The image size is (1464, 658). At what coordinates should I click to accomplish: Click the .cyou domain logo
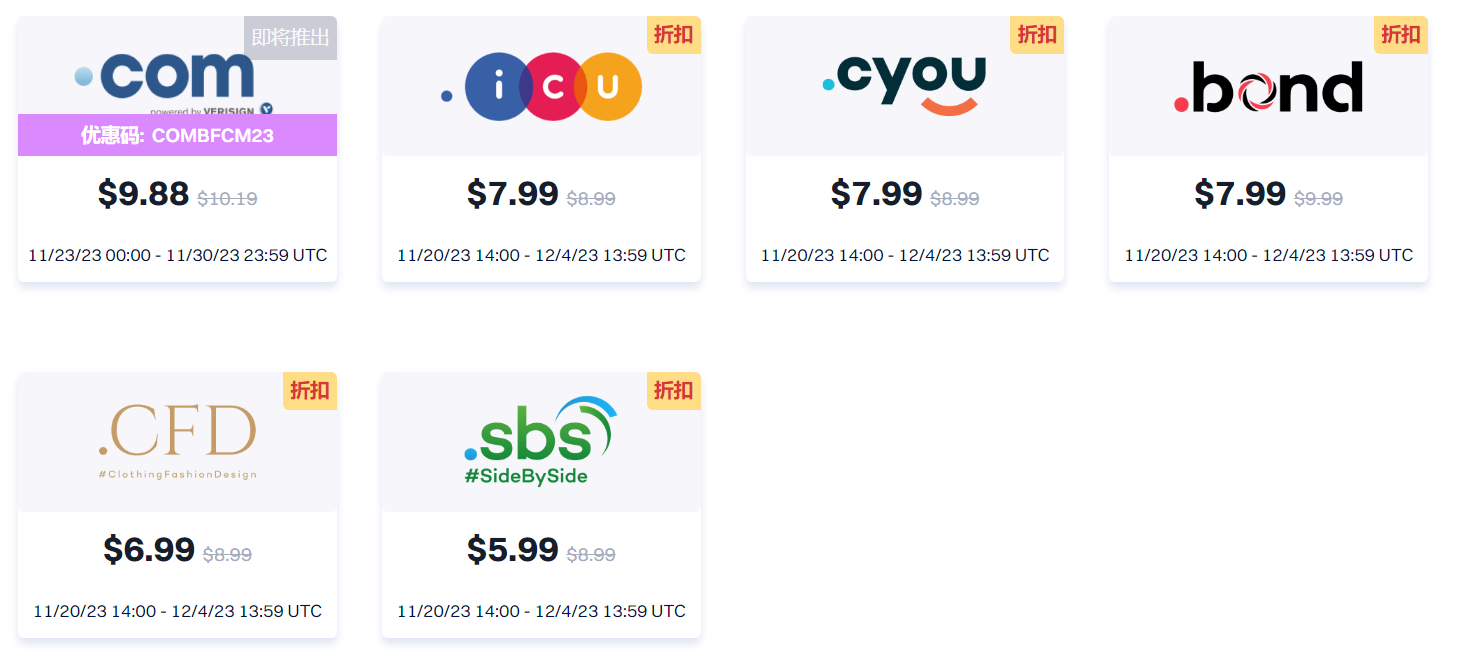click(904, 84)
